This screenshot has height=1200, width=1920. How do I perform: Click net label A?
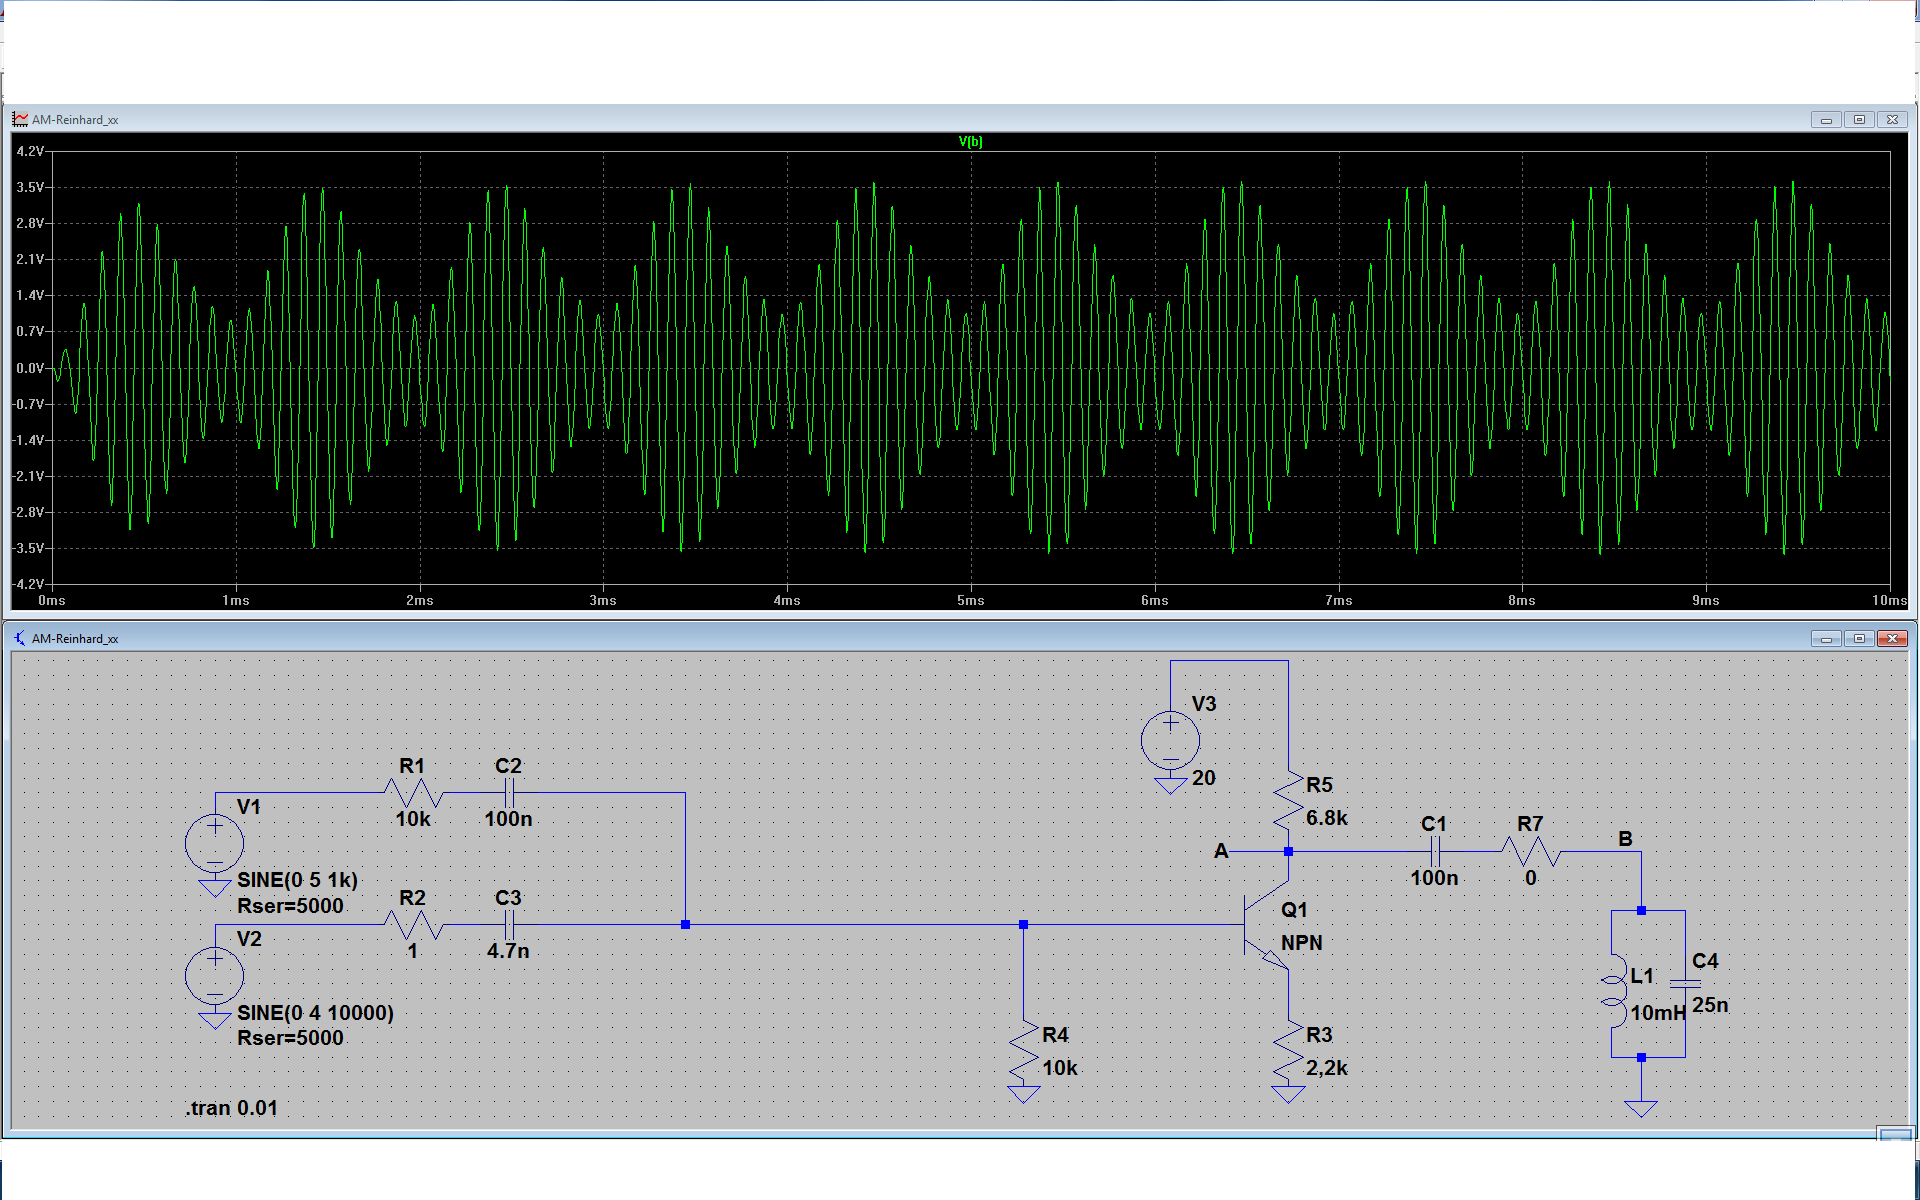[1221, 851]
